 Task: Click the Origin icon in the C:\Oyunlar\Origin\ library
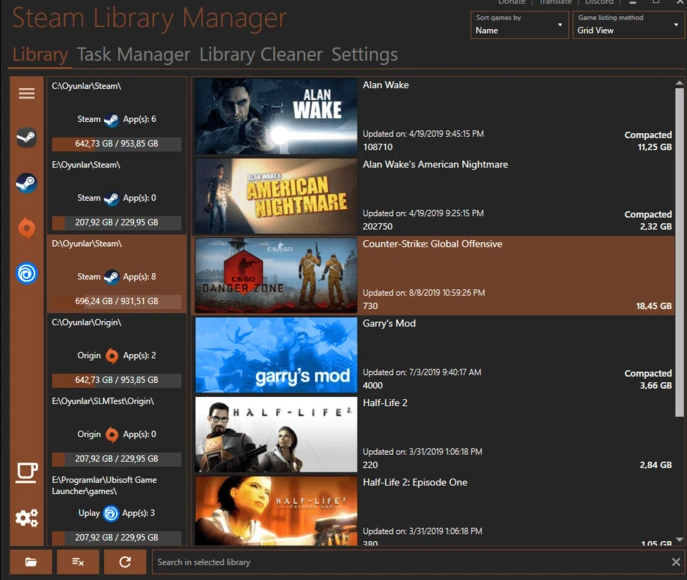(x=112, y=355)
